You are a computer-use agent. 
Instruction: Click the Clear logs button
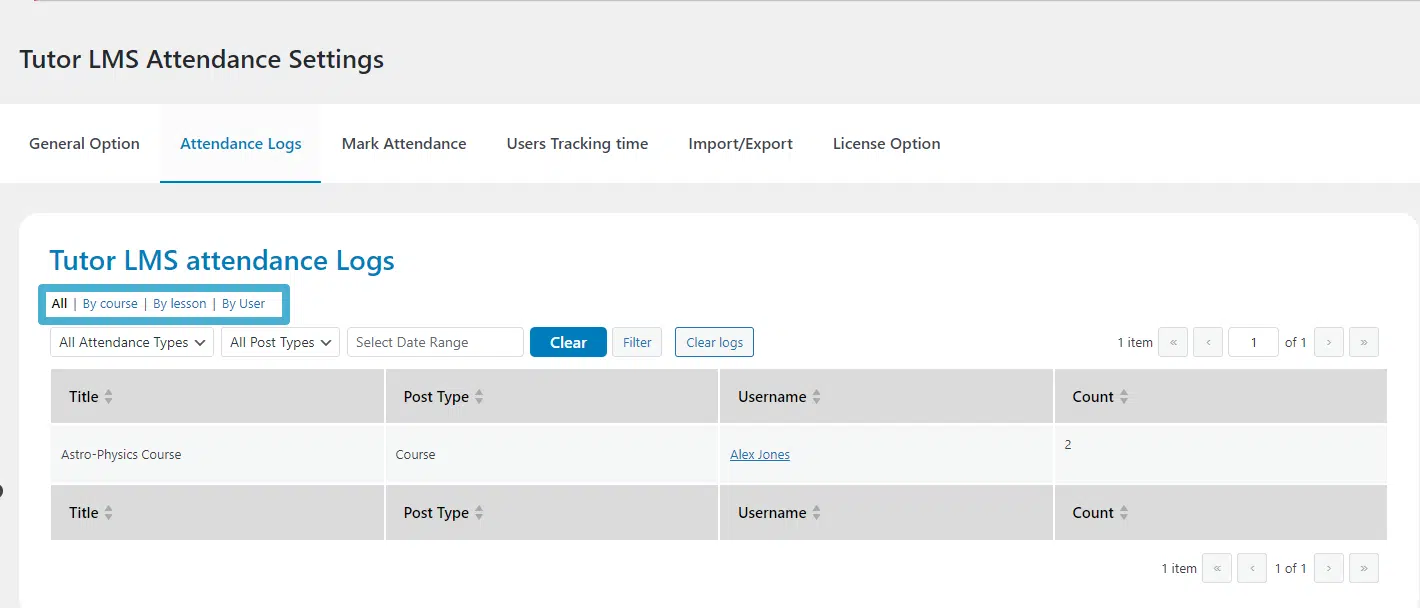(x=714, y=342)
